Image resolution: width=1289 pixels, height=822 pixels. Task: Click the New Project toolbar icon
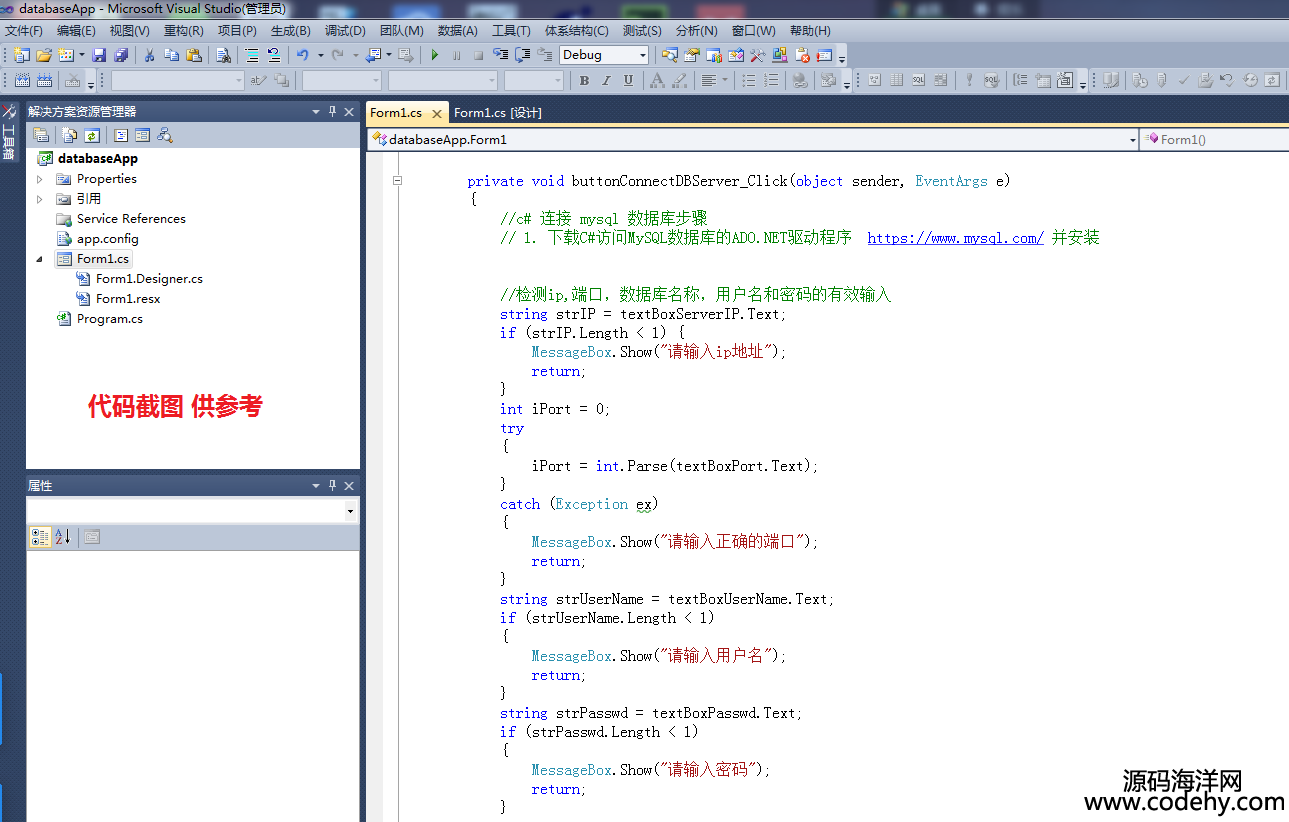tap(22, 55)
